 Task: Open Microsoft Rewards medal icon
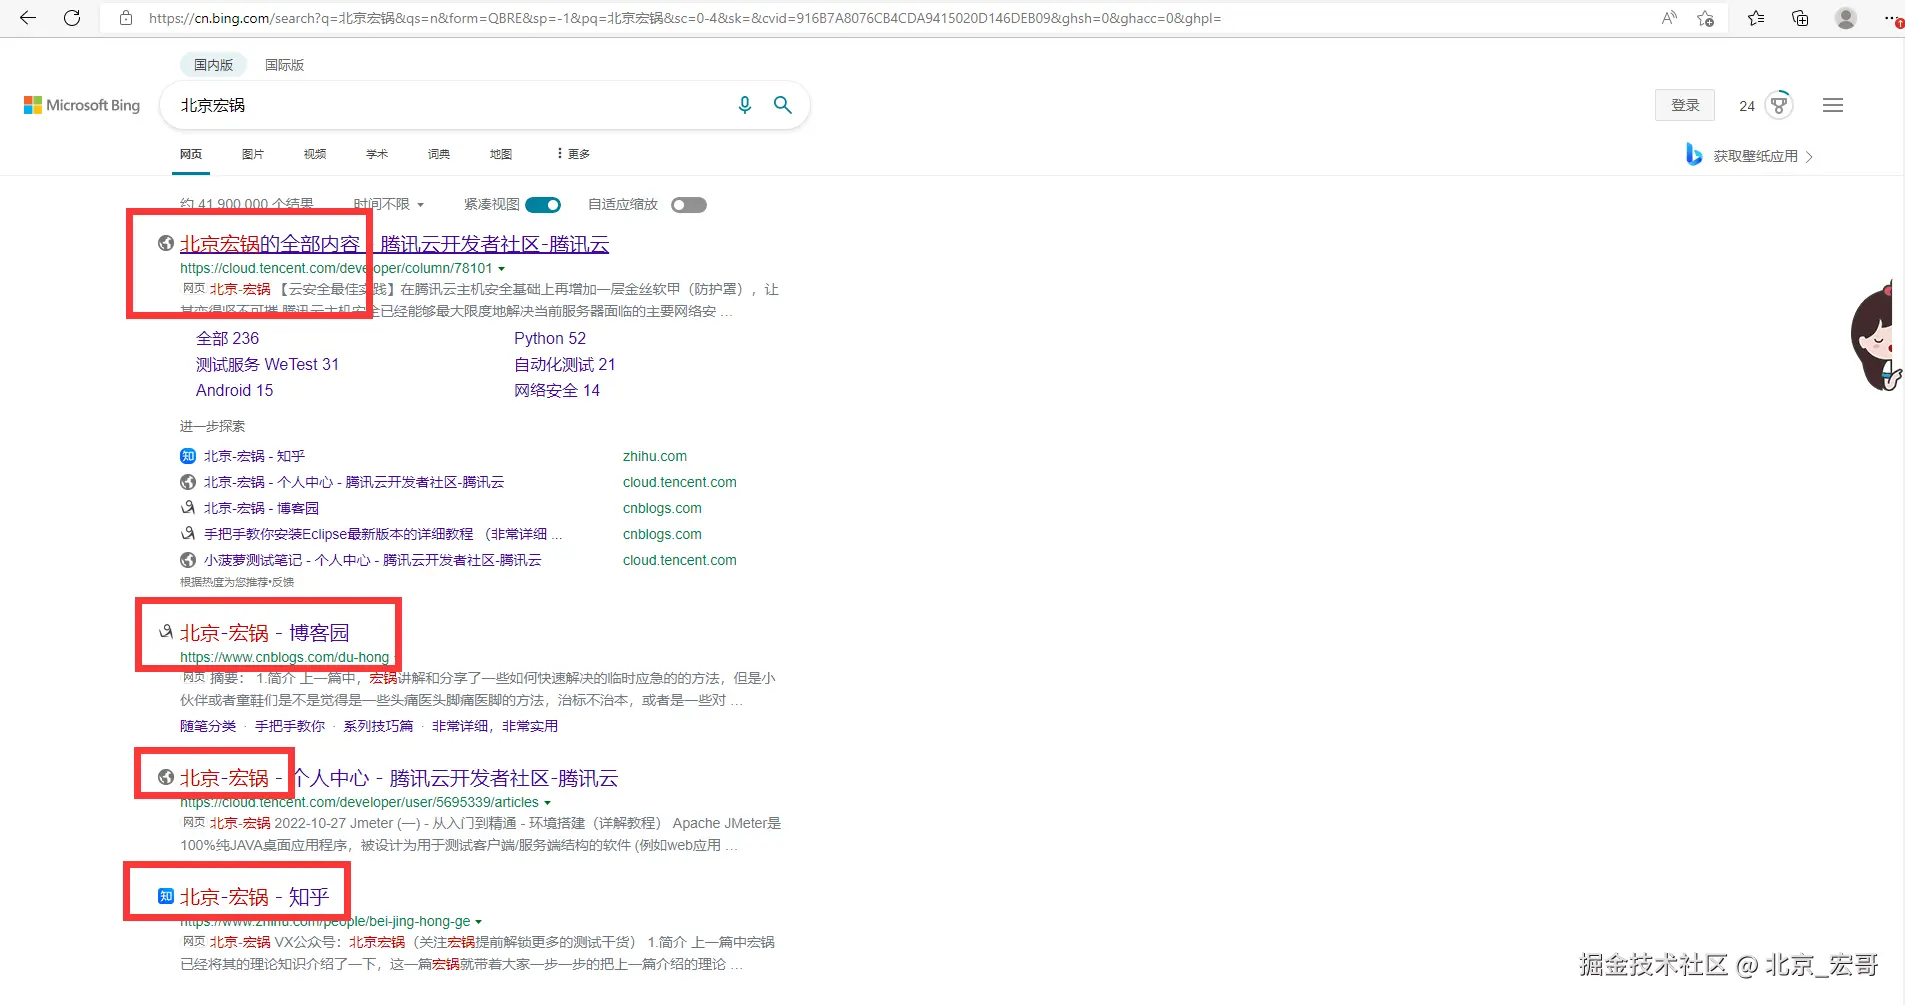coord(1779,105)
